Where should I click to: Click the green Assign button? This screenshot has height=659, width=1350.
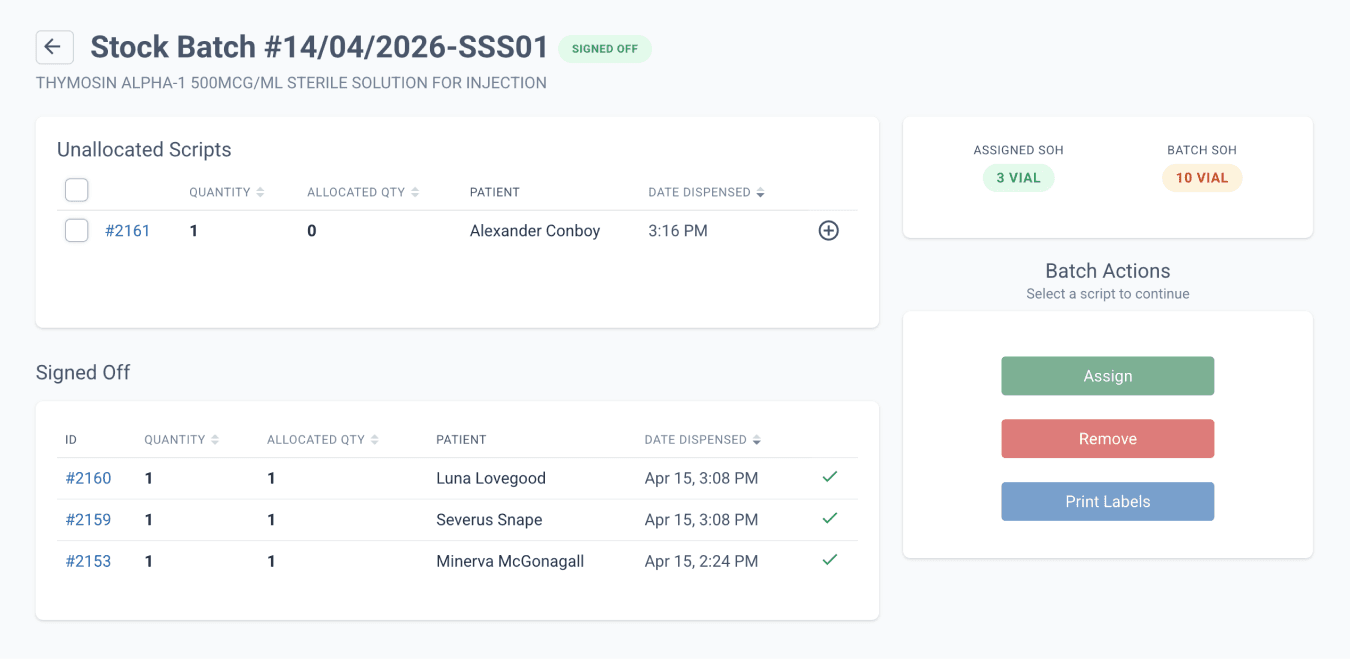point(1108,376)
